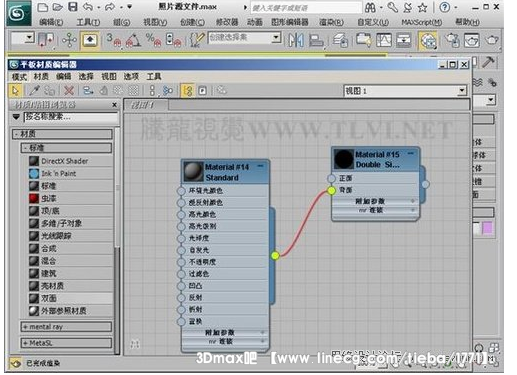Click the binoculars search icon
The image size is (517, 375).
(370, 7)
